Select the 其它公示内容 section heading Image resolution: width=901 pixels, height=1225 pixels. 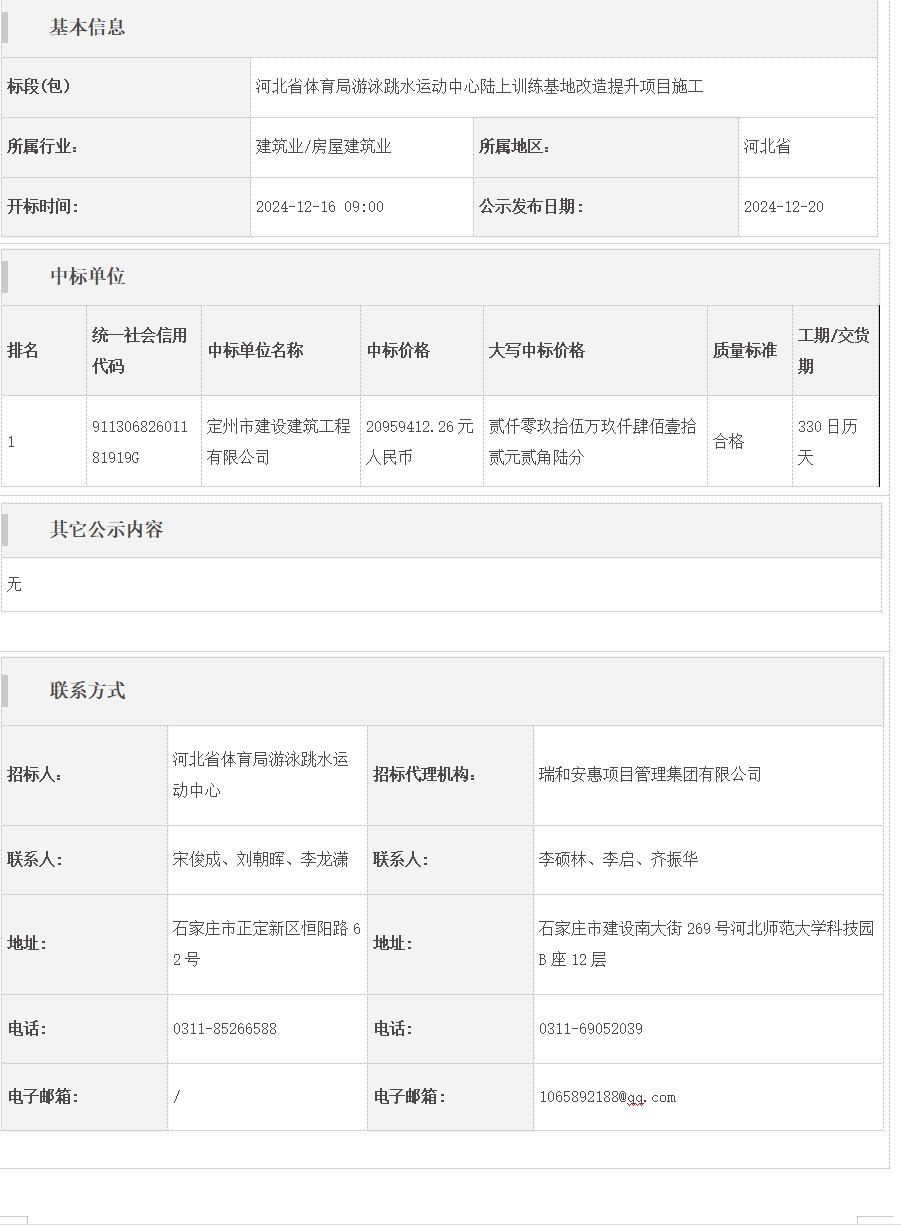point(106,530)
